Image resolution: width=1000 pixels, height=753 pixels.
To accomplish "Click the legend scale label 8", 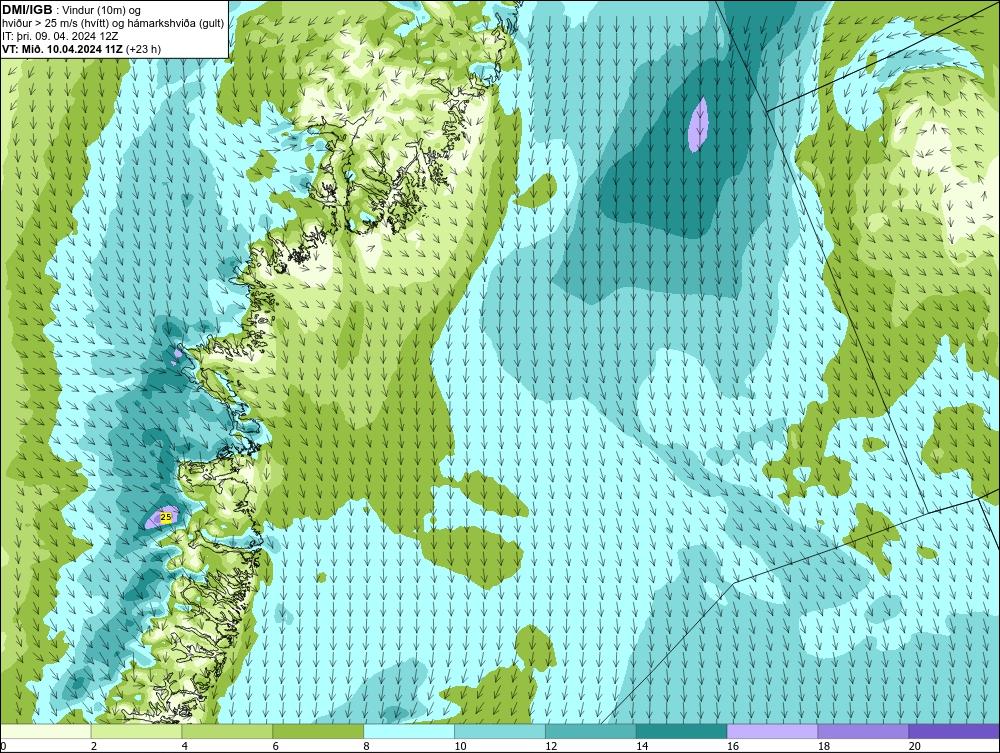I will [x=366, y=746].
